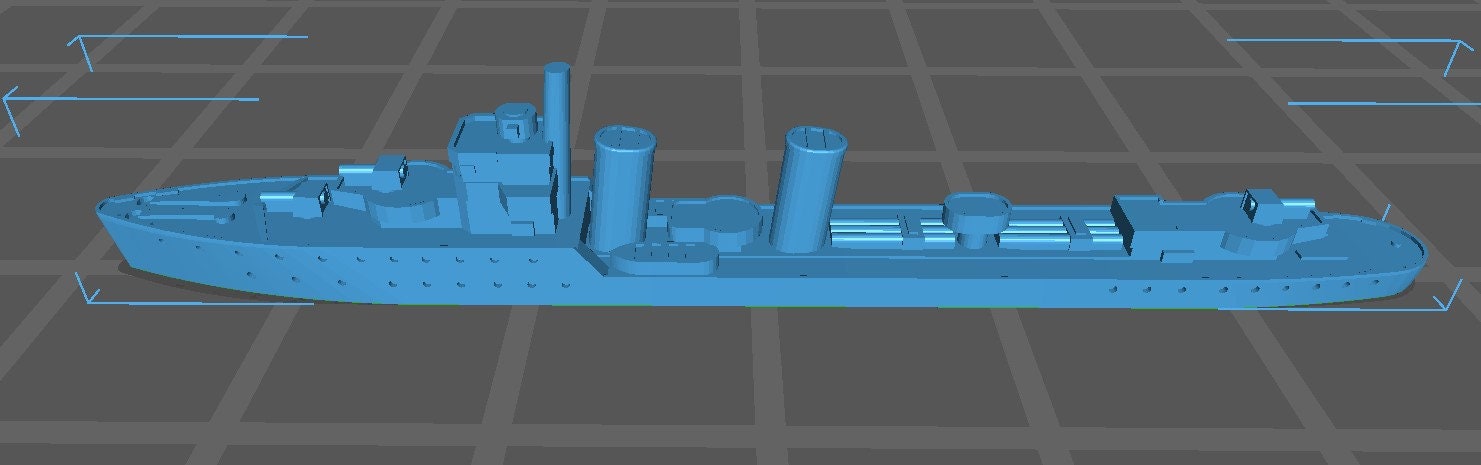Select the oval boat beside the forward funnel
The image size is (1481, 465).
[663, 258]
